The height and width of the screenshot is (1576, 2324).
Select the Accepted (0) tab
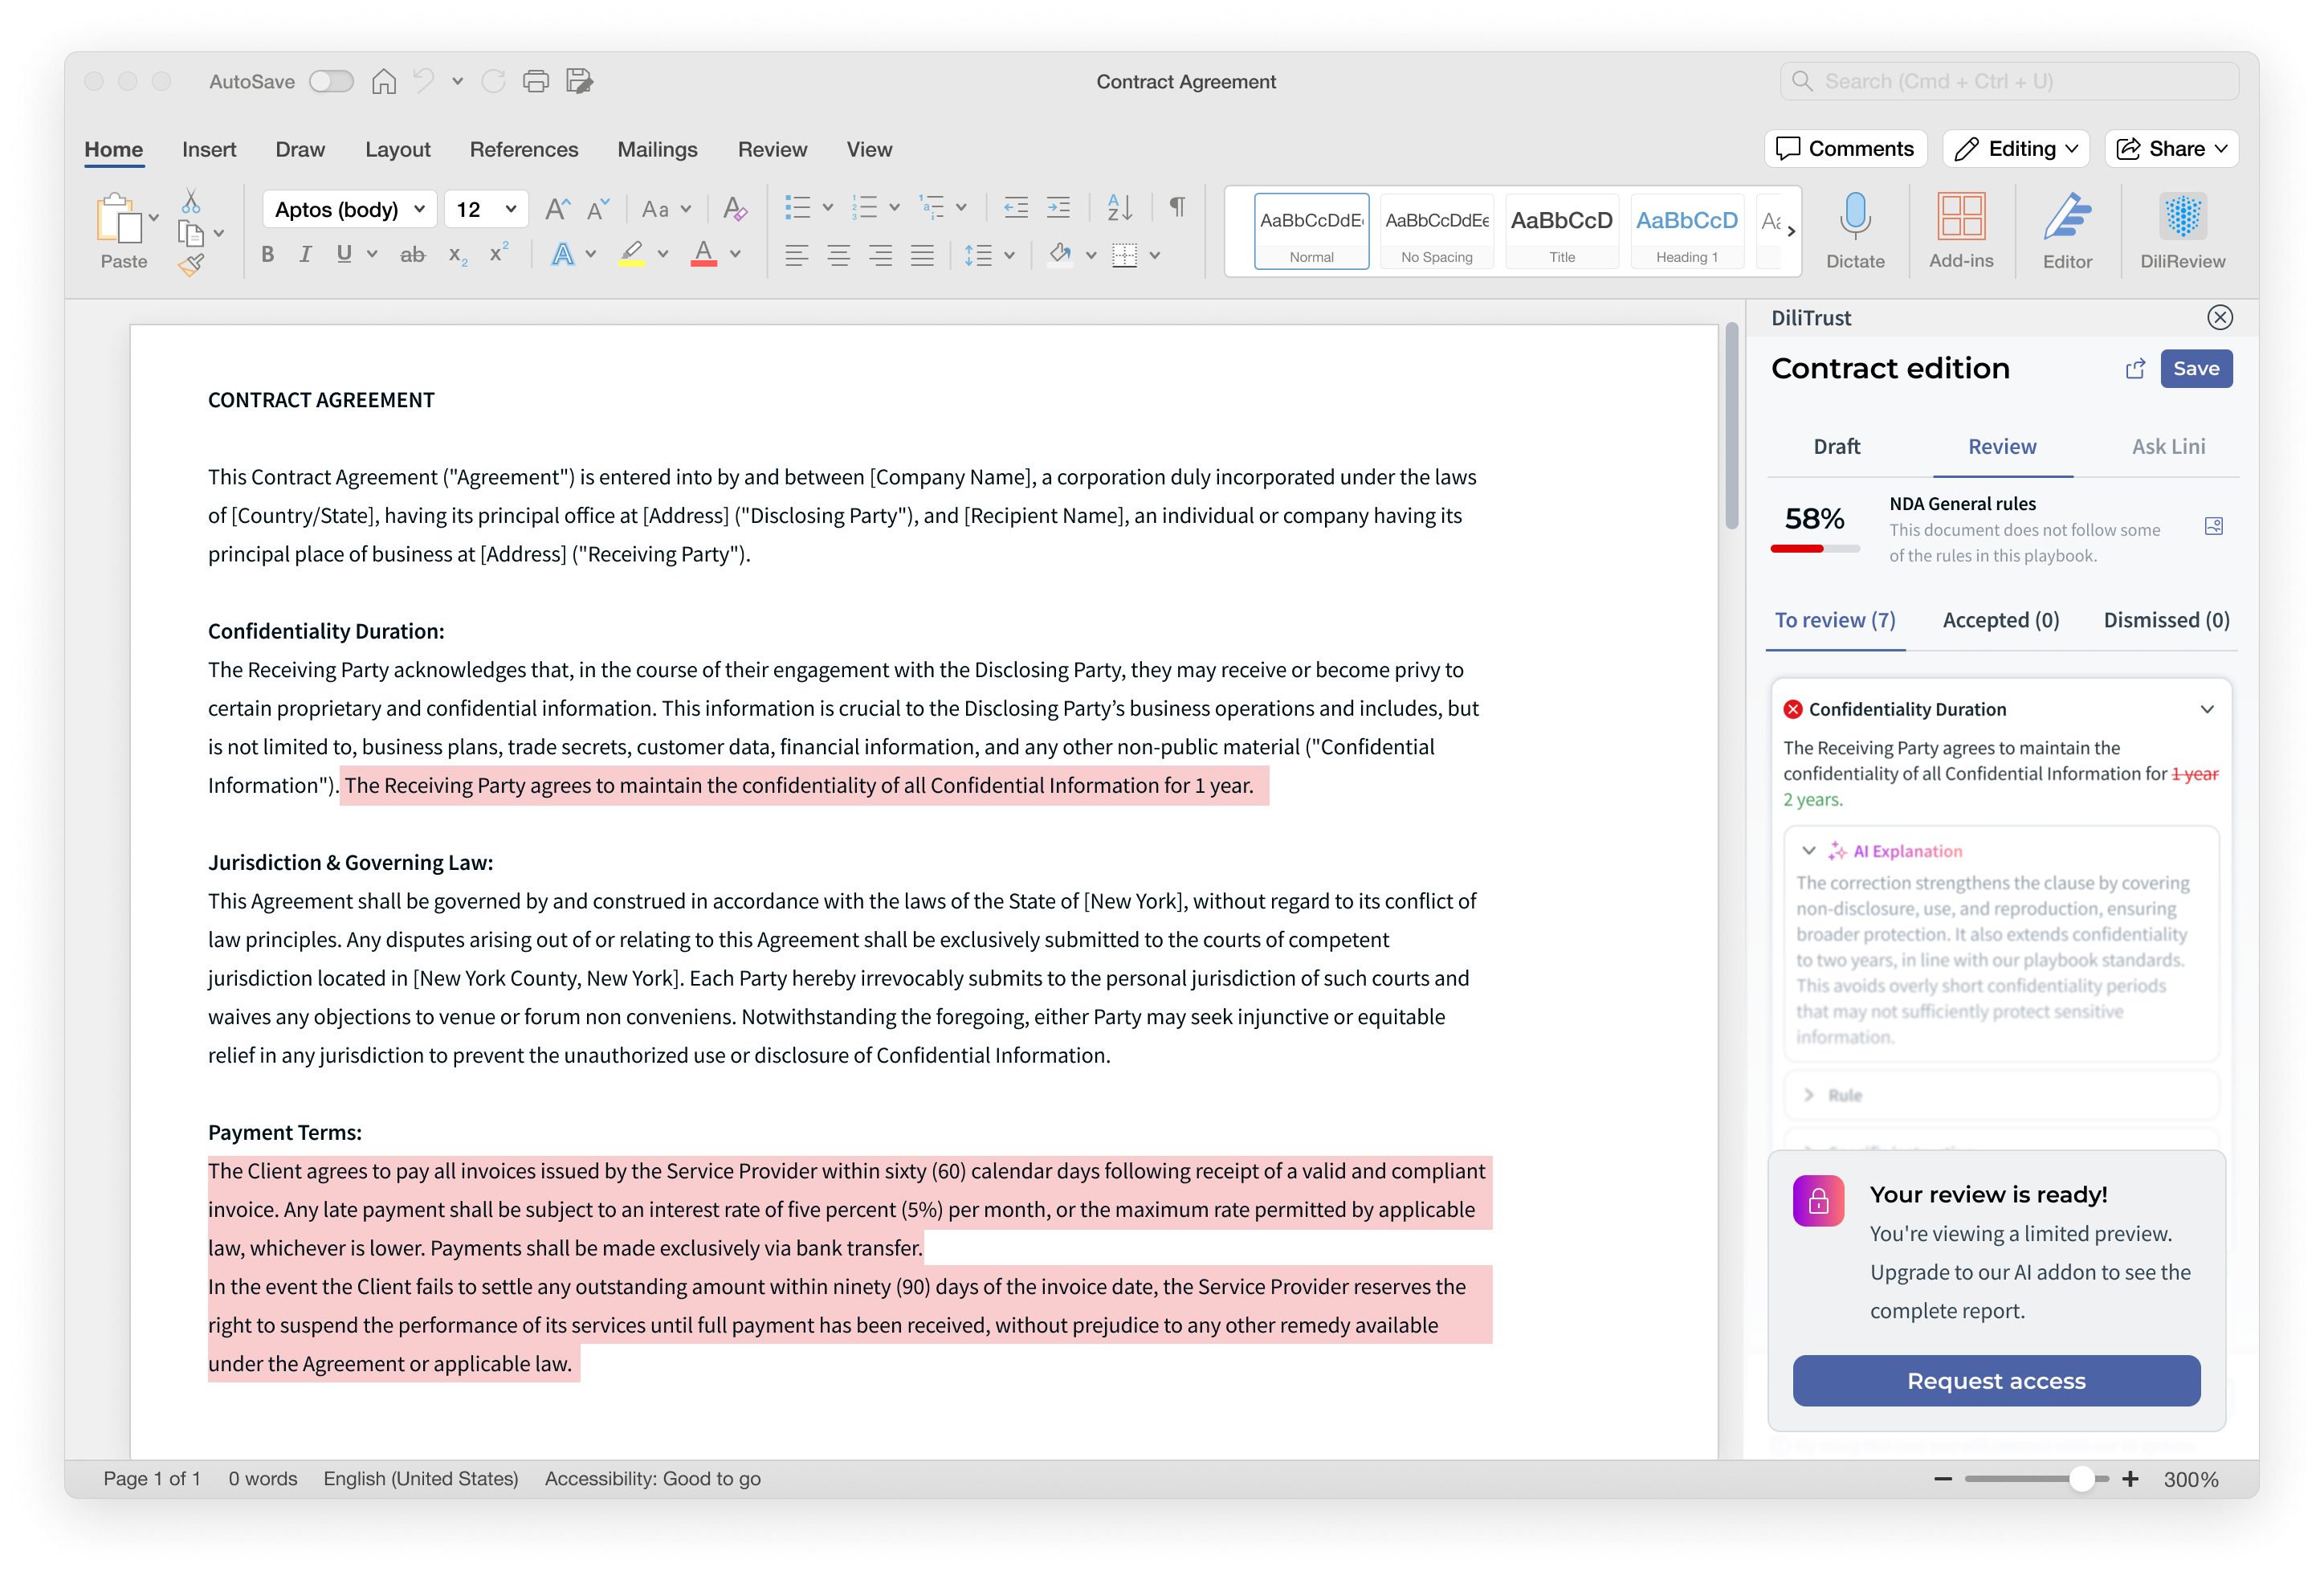tap(2000, 620)
